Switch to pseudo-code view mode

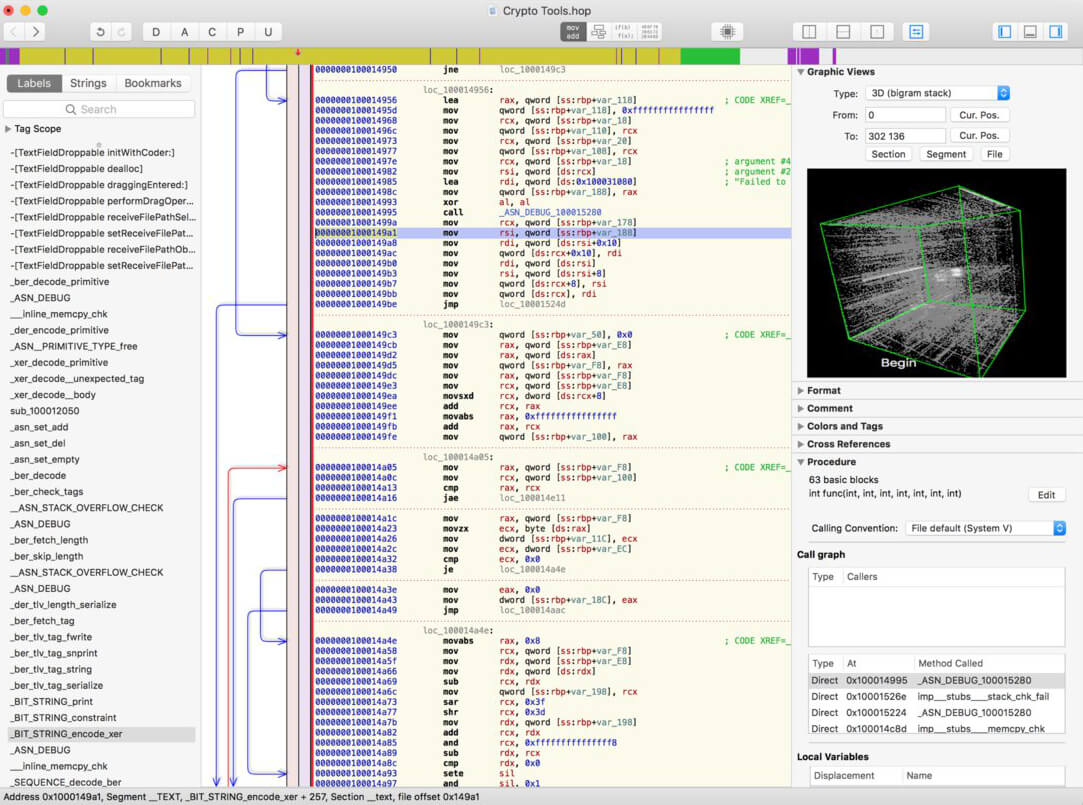click(x=624, y=32)
